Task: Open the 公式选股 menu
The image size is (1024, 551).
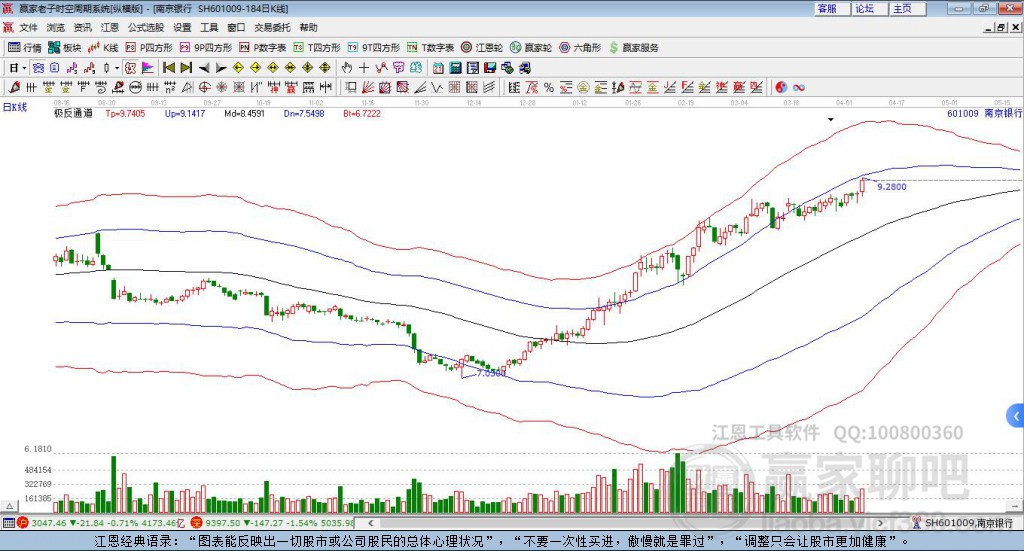Action: [146, 27]
